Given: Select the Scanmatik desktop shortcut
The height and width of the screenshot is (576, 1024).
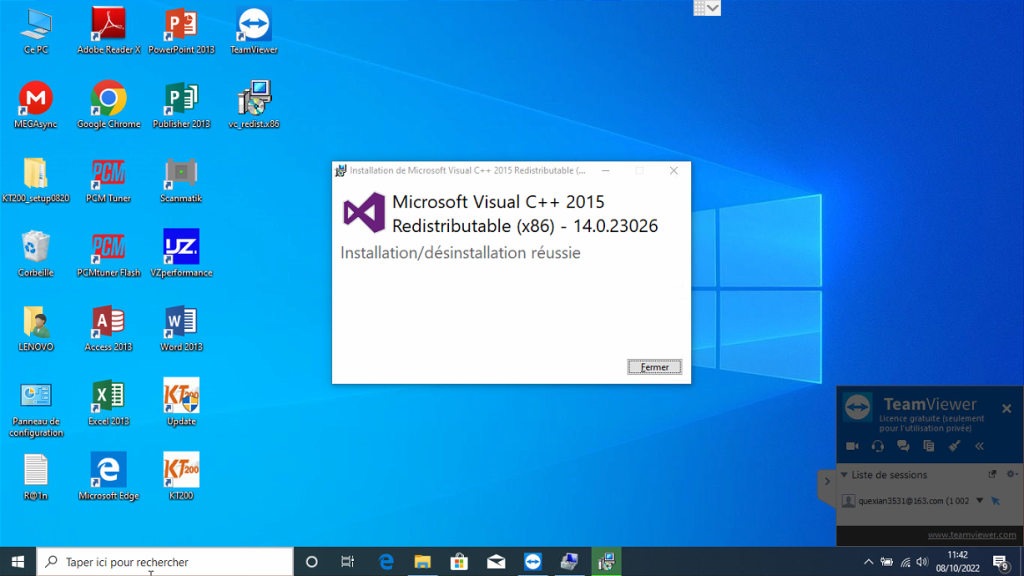Looking at the screenshot, I should point(181,180).
